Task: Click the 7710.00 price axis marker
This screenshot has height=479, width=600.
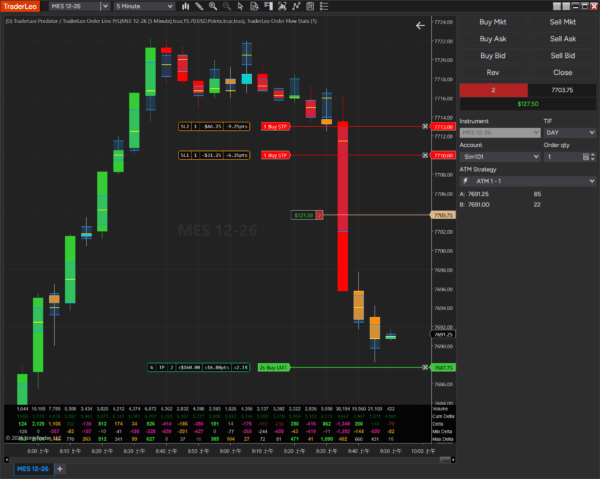Action: [443, 155]
